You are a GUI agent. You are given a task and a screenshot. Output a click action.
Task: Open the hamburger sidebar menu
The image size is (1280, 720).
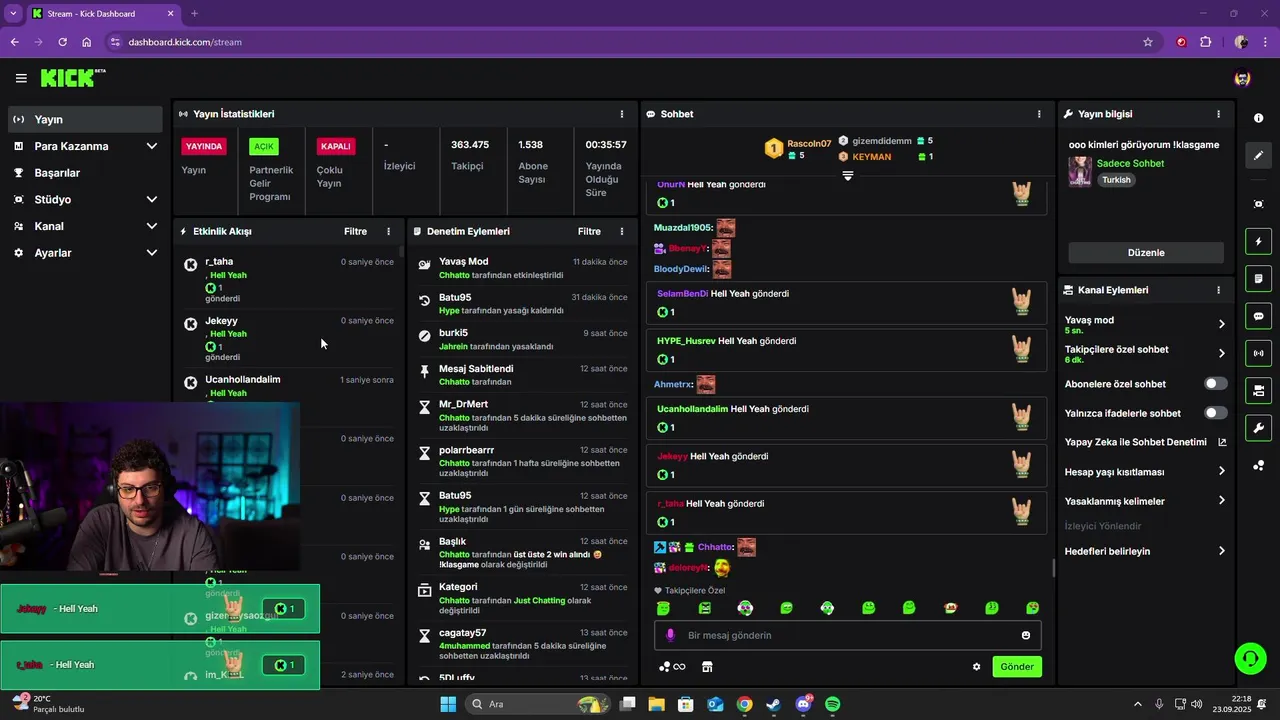click(x=21, y=78)
